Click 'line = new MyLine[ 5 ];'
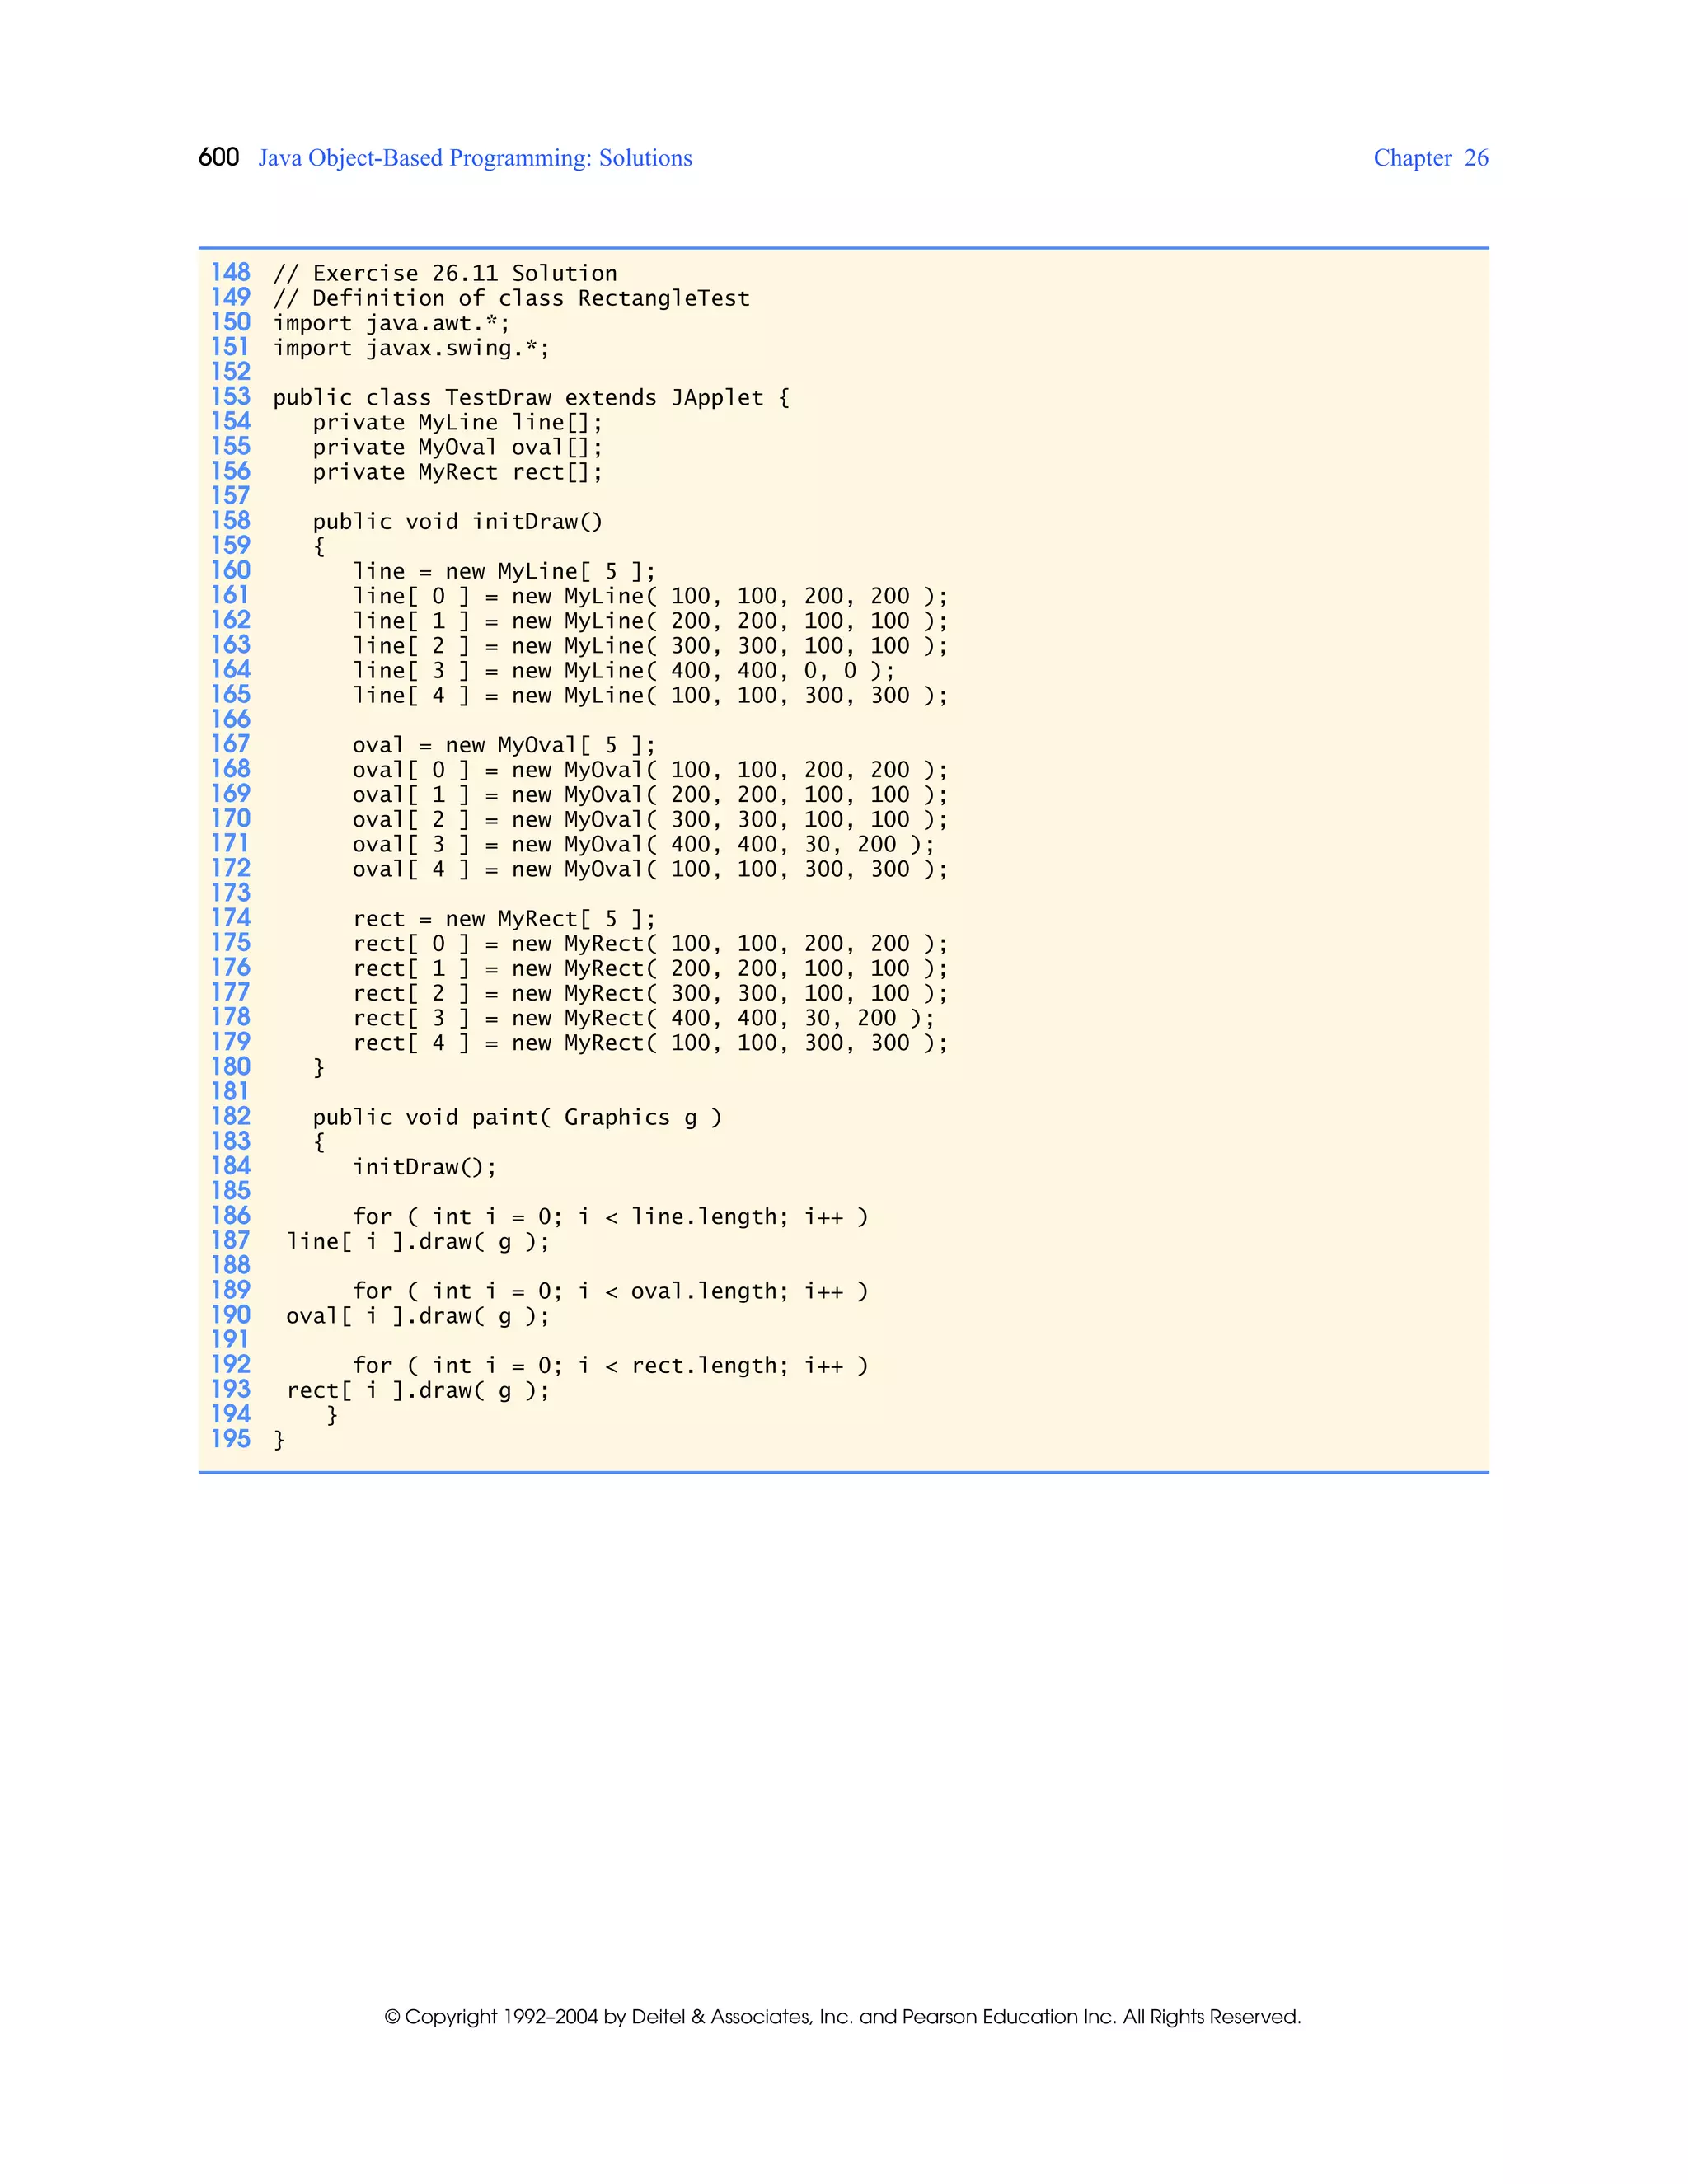 pyautogui.click(x=504, y=572)
